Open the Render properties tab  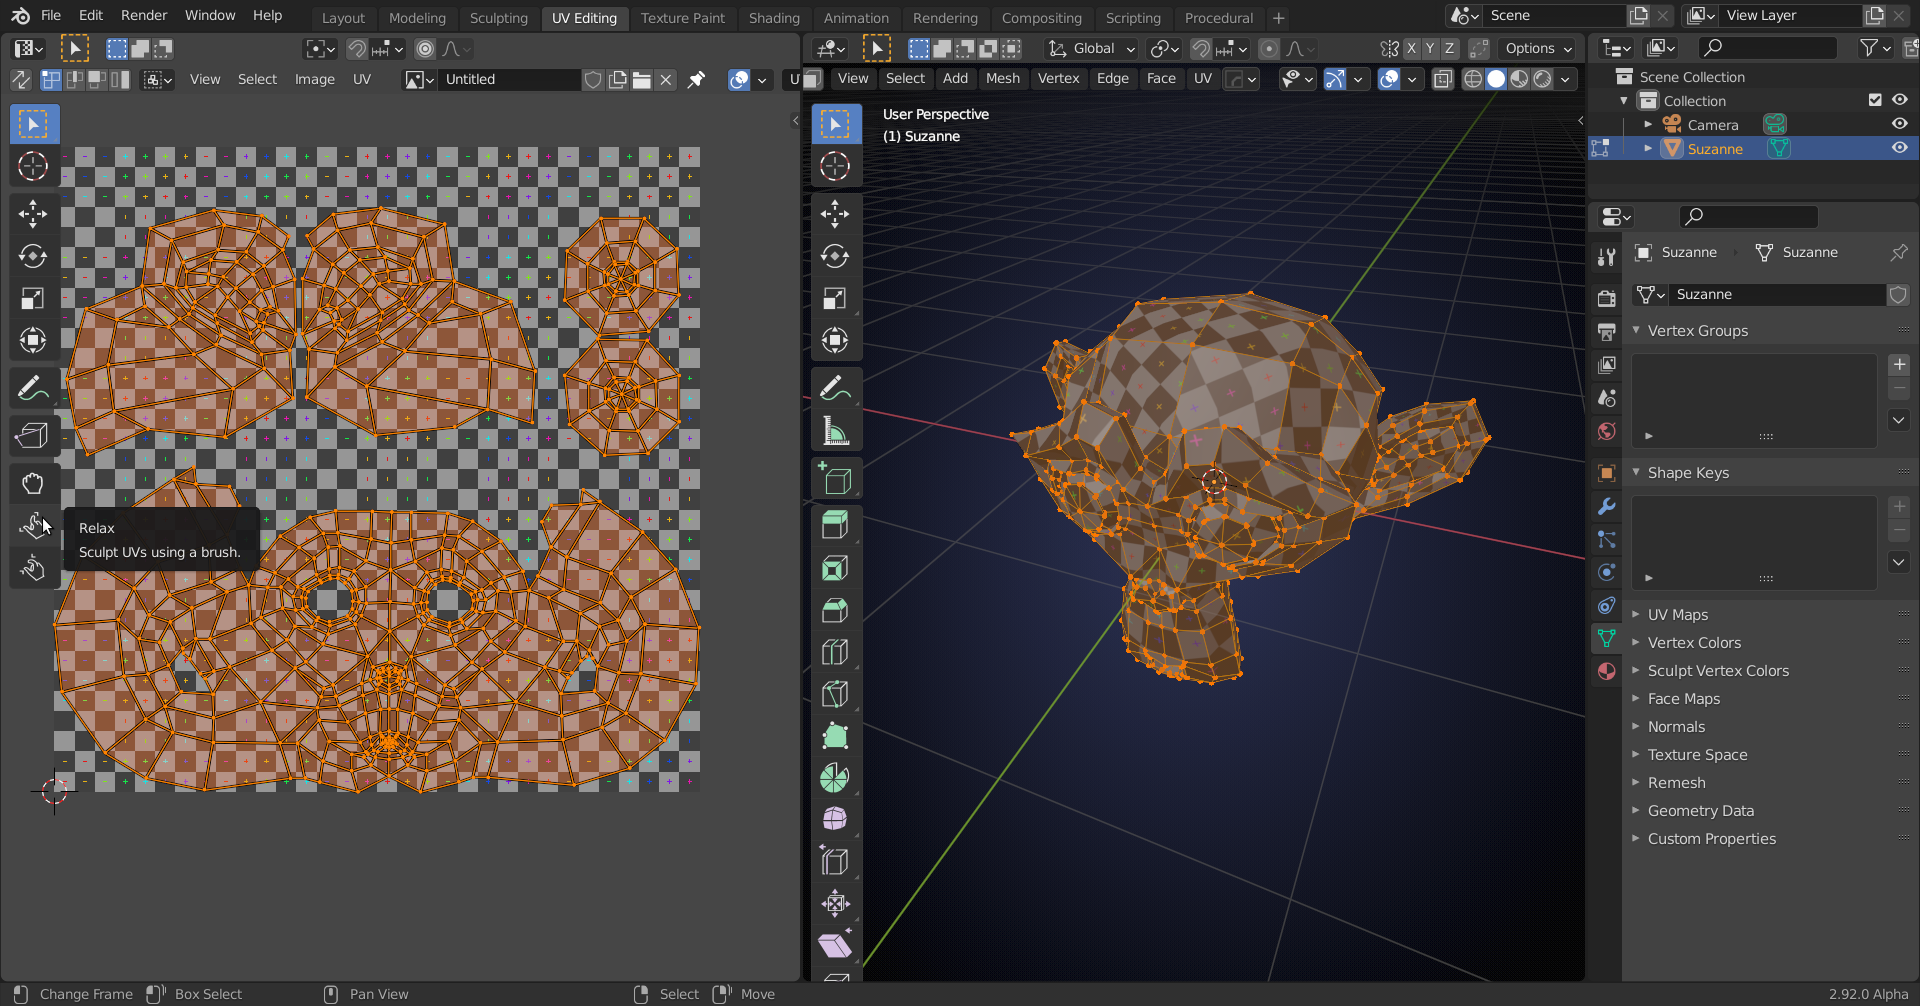coord(1606,298)
